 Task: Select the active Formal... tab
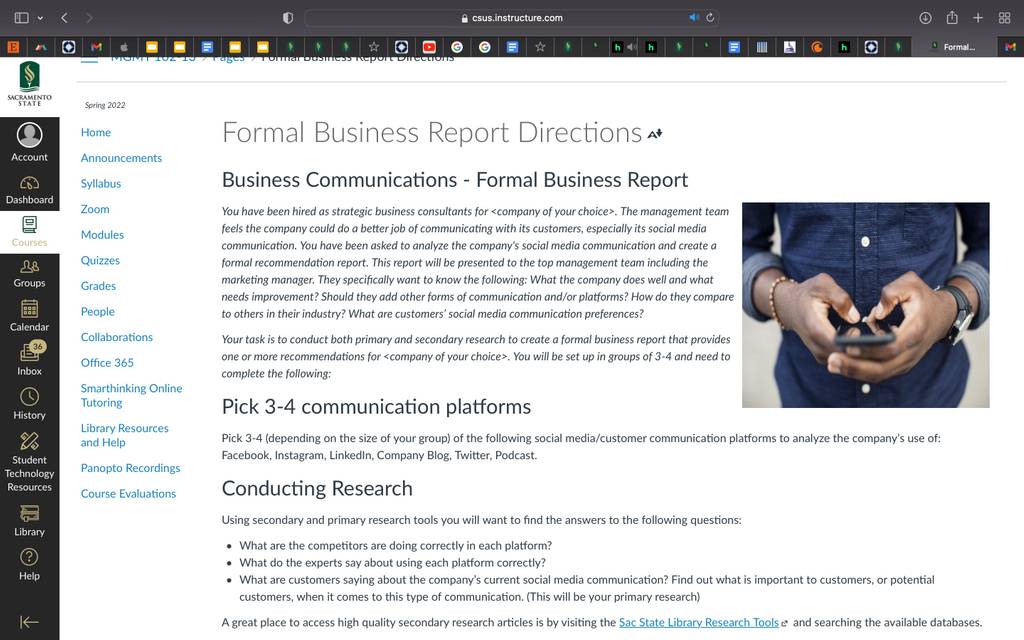point(953,46)
